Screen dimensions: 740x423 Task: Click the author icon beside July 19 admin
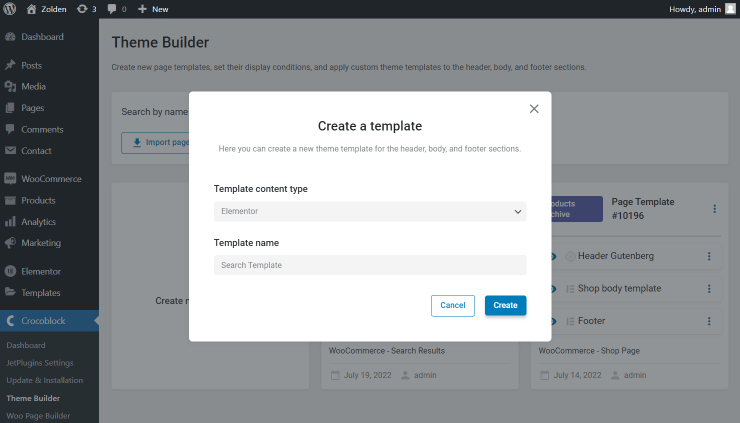click(405, 375)
